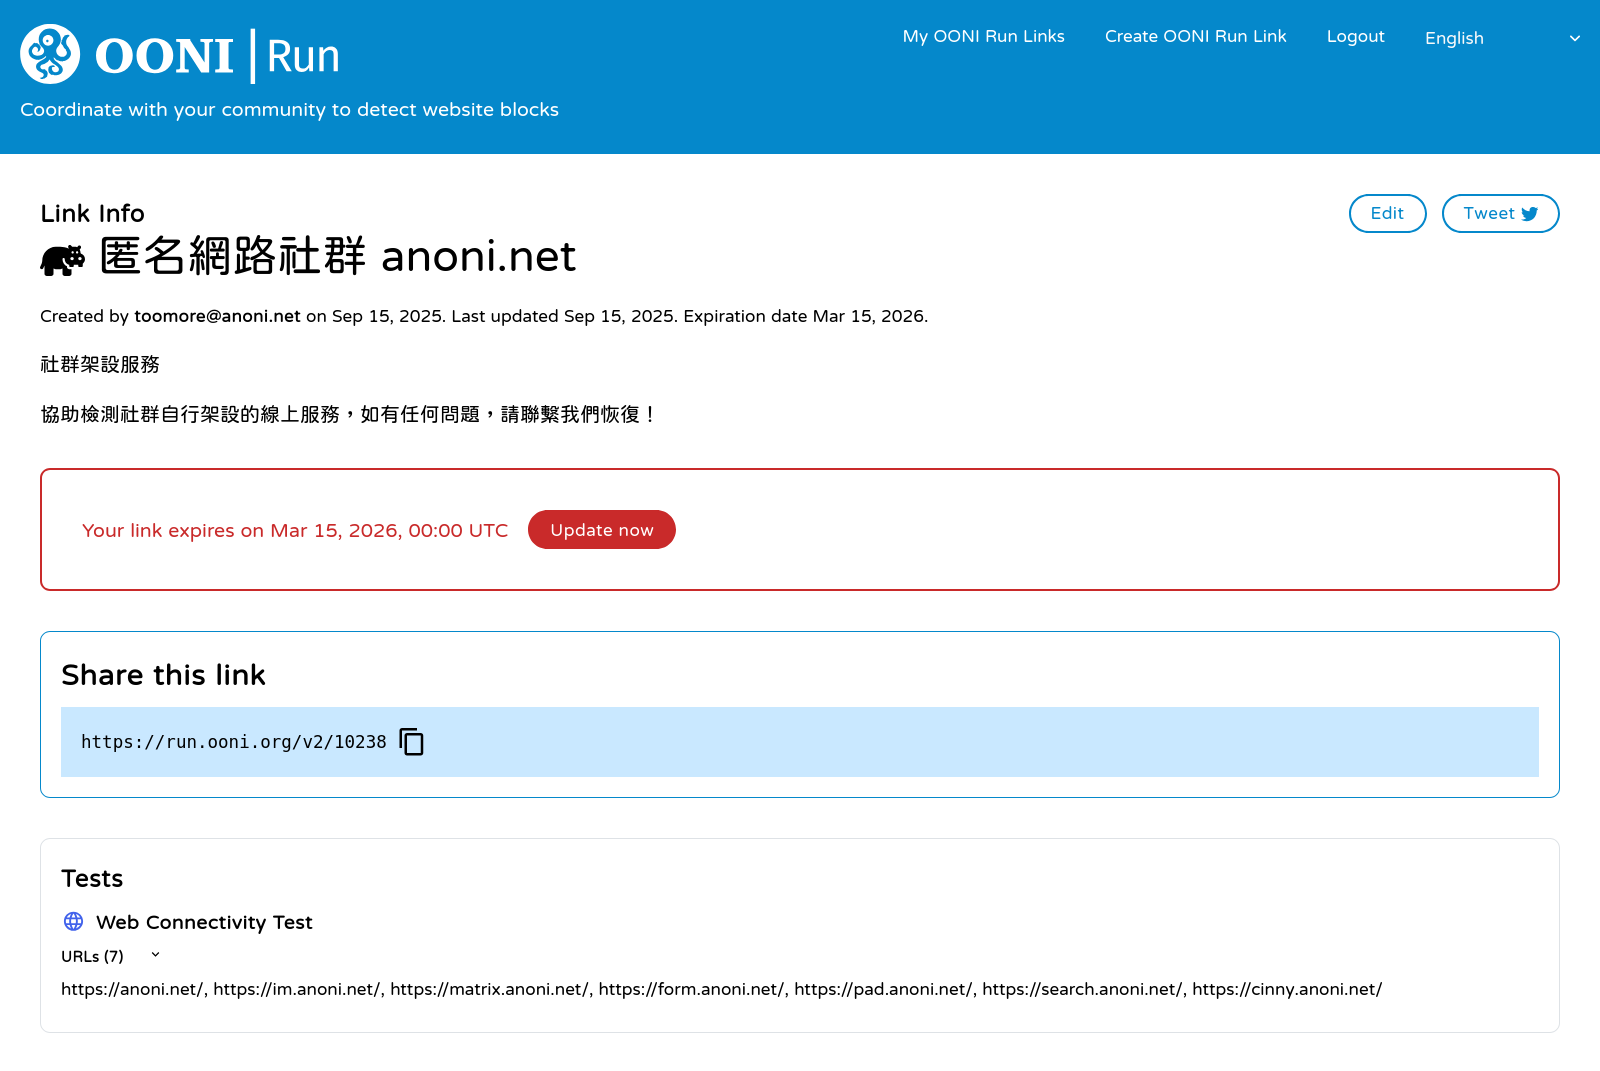Click the language selector chevron arrow
The image size is (1600, 1071).
tap(1574, 39)
